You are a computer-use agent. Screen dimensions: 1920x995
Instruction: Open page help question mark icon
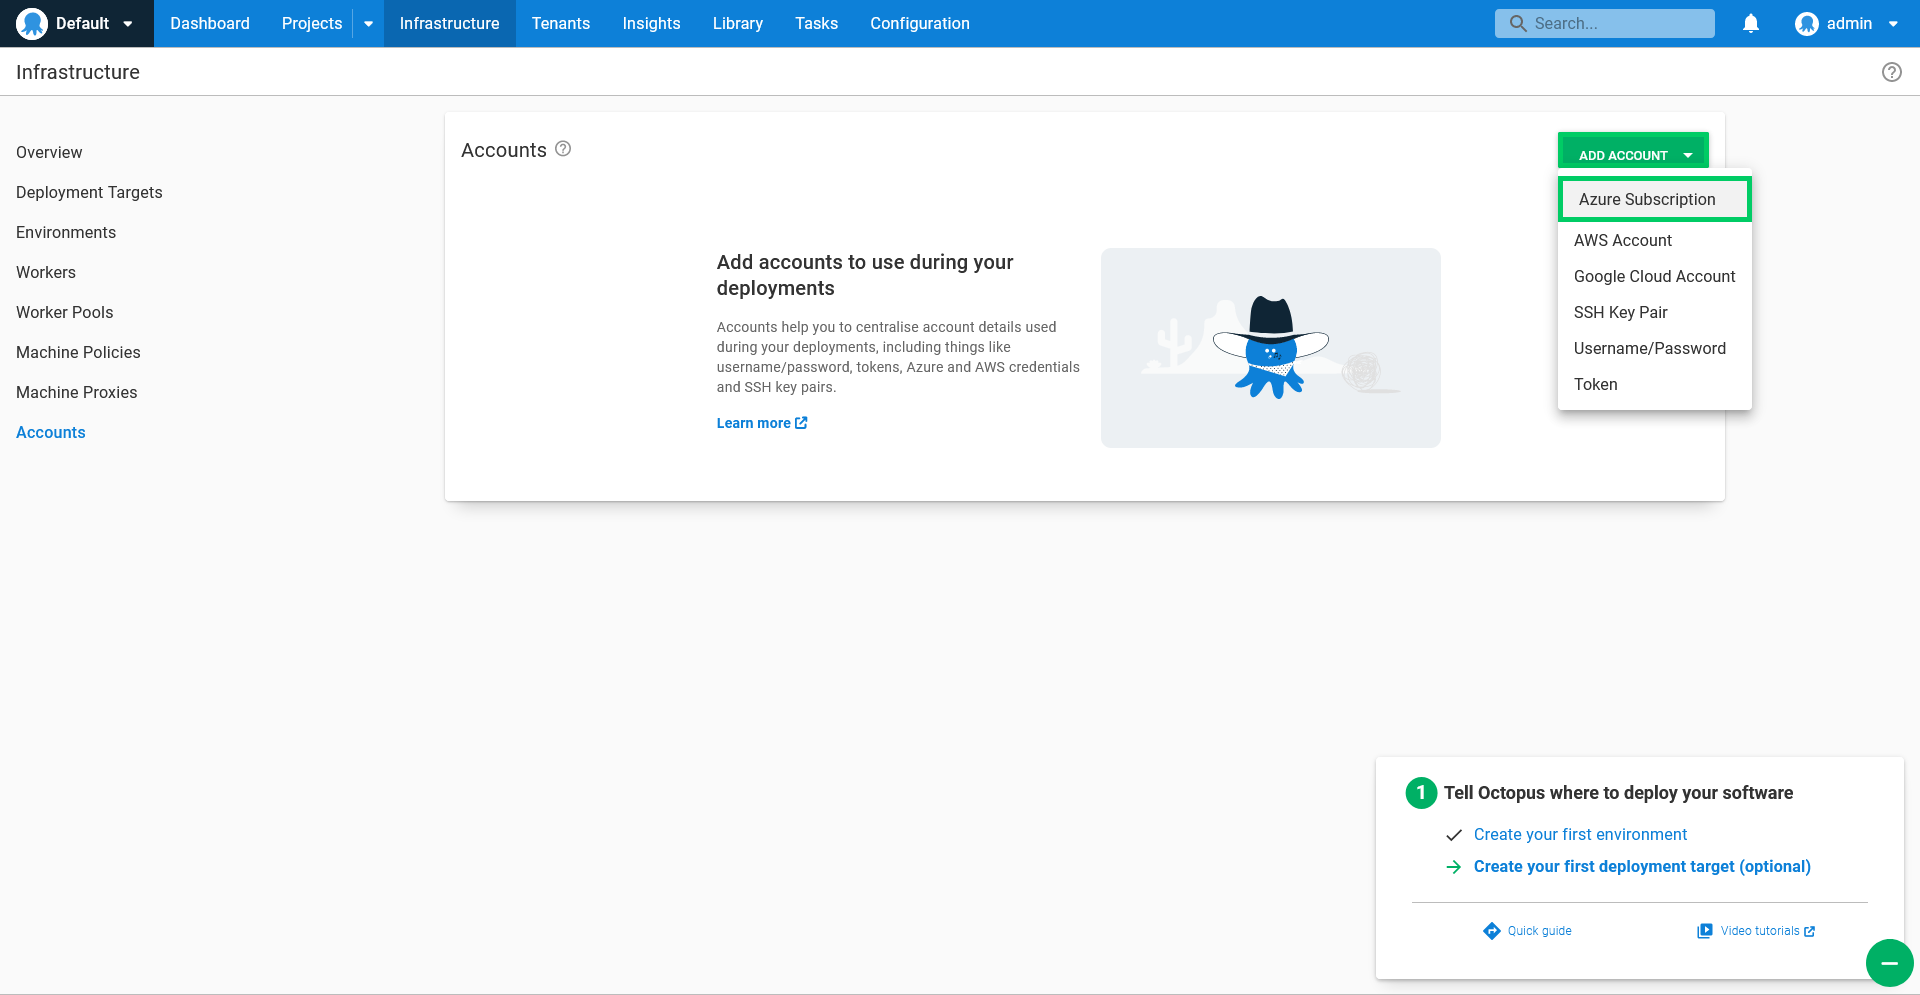coord(1892,72)
